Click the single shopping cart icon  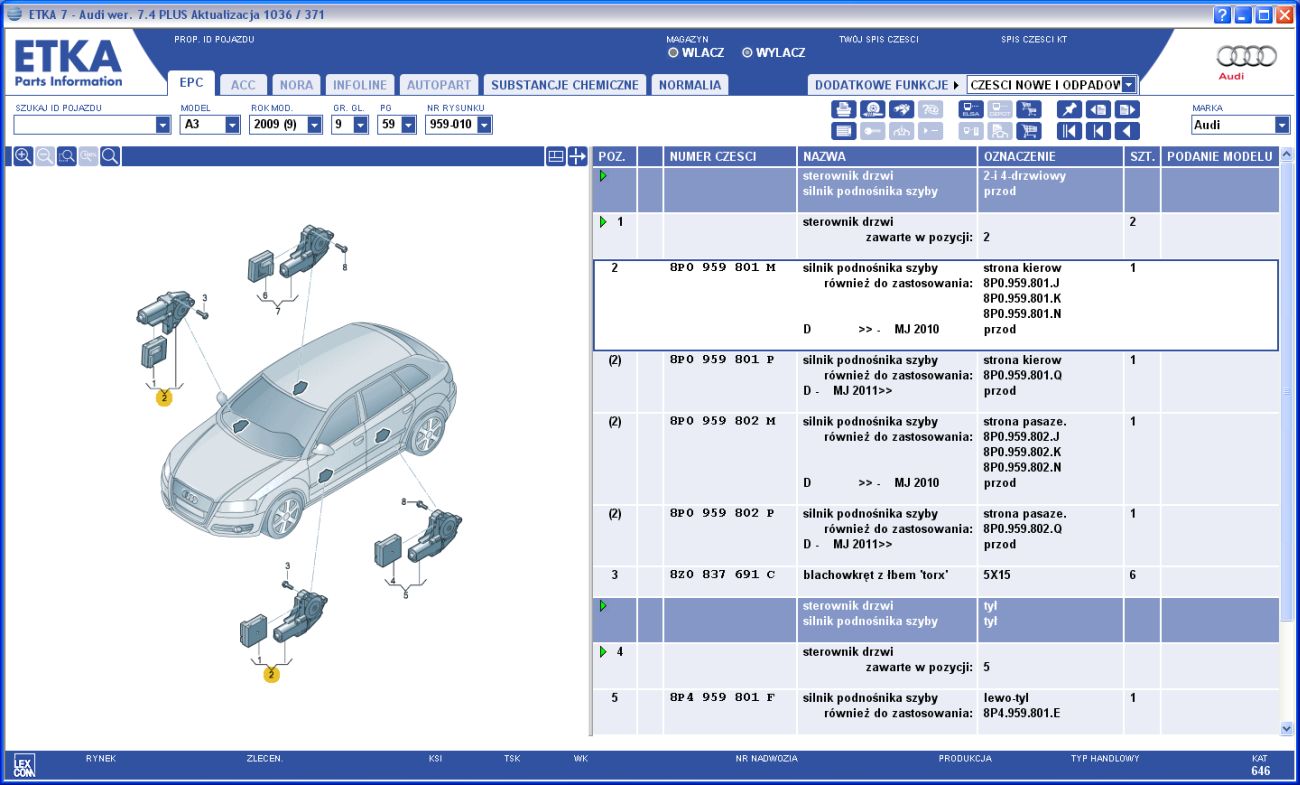point(1028,131)
